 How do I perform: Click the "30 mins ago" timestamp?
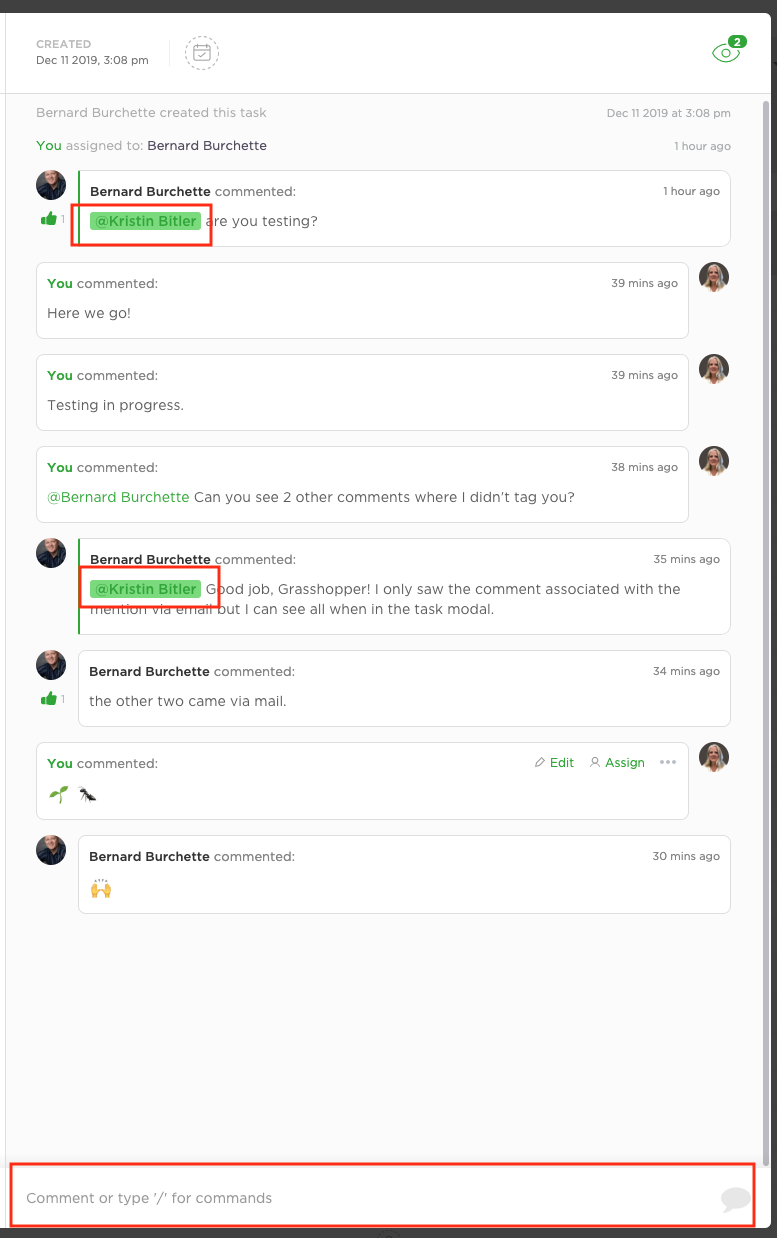point(686,856)
